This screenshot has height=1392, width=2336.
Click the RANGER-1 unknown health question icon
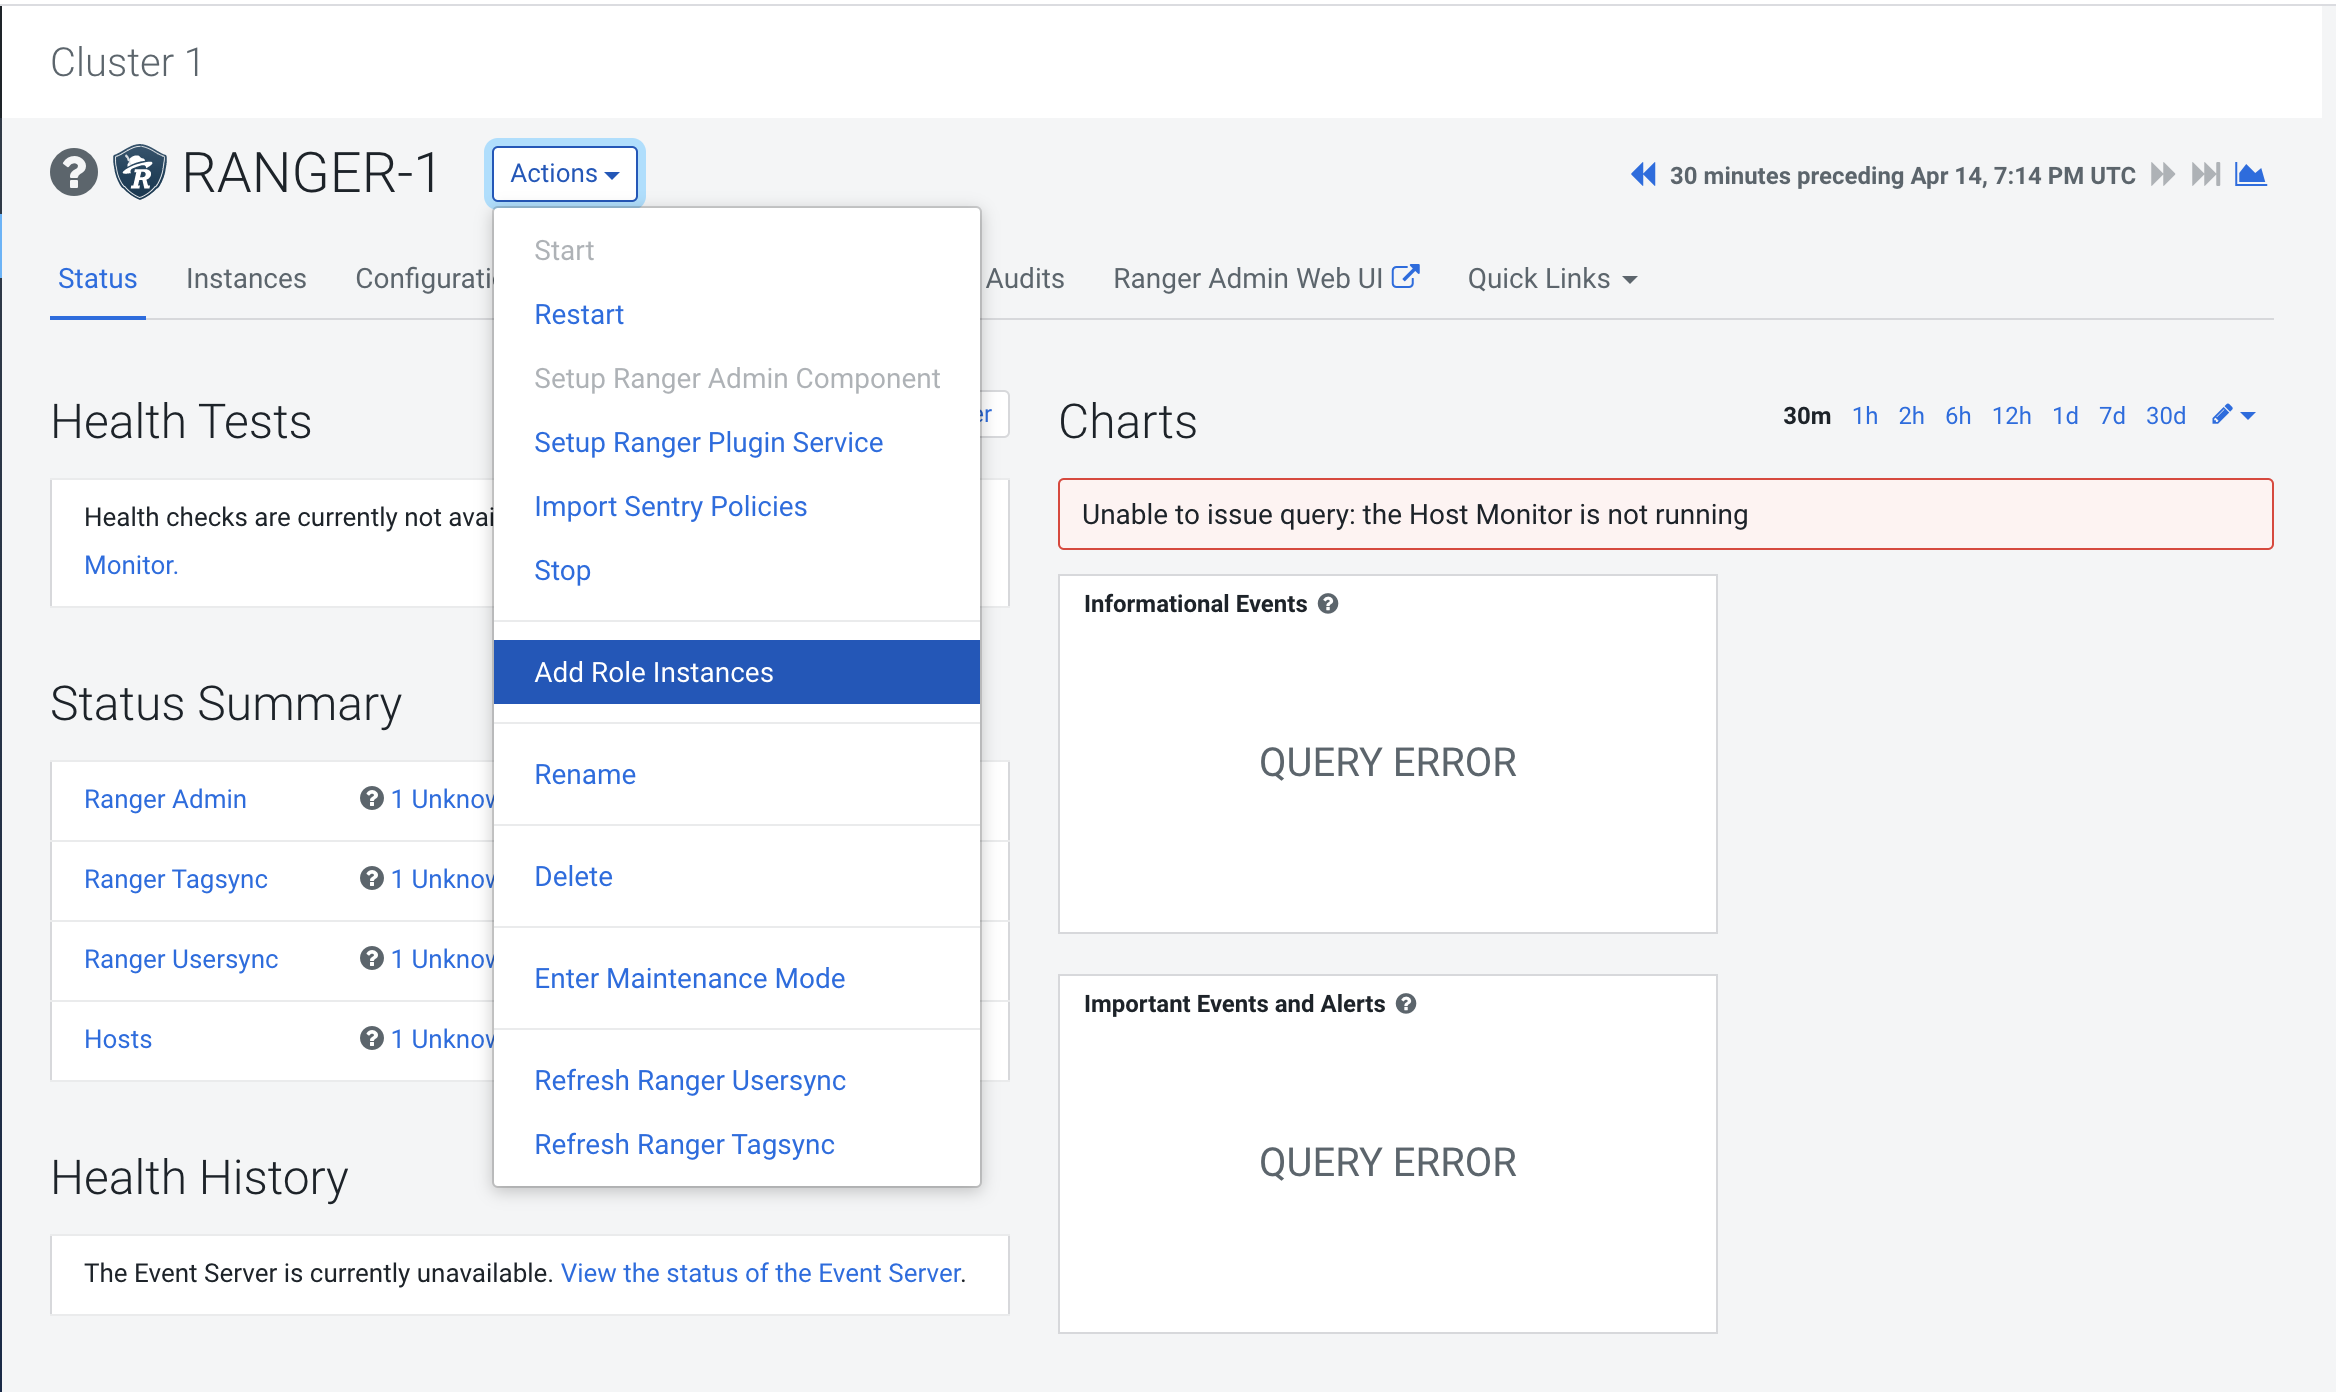coord(74,172)
